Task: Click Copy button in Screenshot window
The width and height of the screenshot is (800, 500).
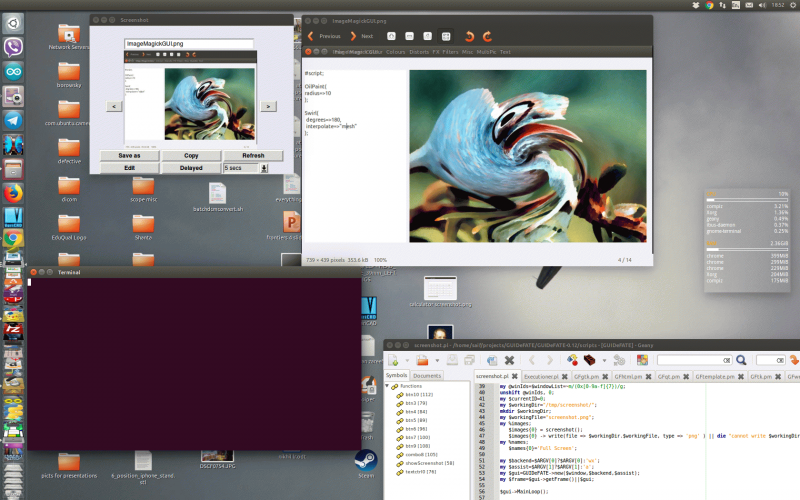Action: [191, 156]
